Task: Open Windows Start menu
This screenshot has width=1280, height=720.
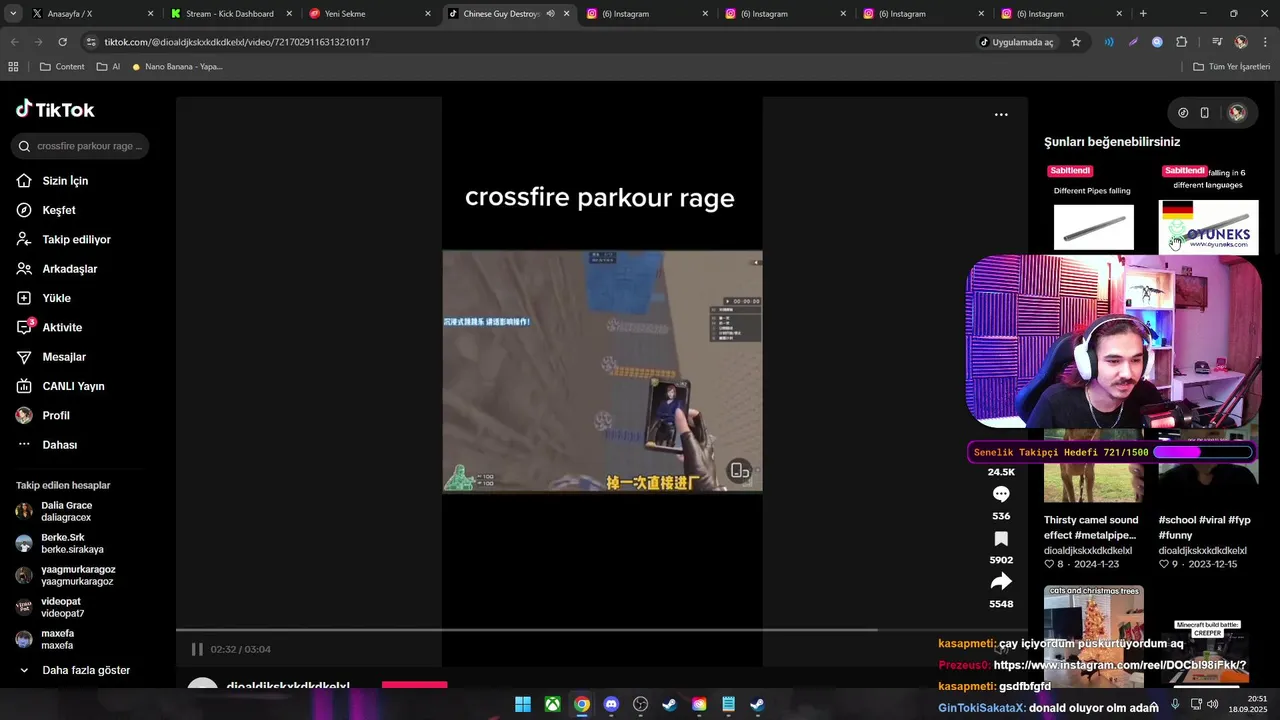Action: click(x=523, y=704)
